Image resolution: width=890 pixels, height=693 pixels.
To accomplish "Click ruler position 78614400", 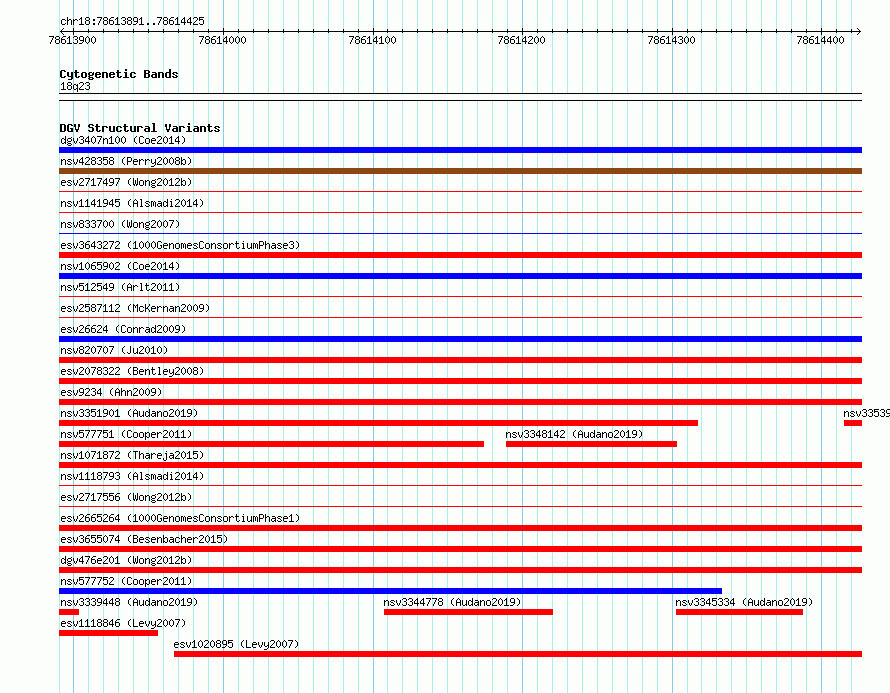I will (820, 40).
